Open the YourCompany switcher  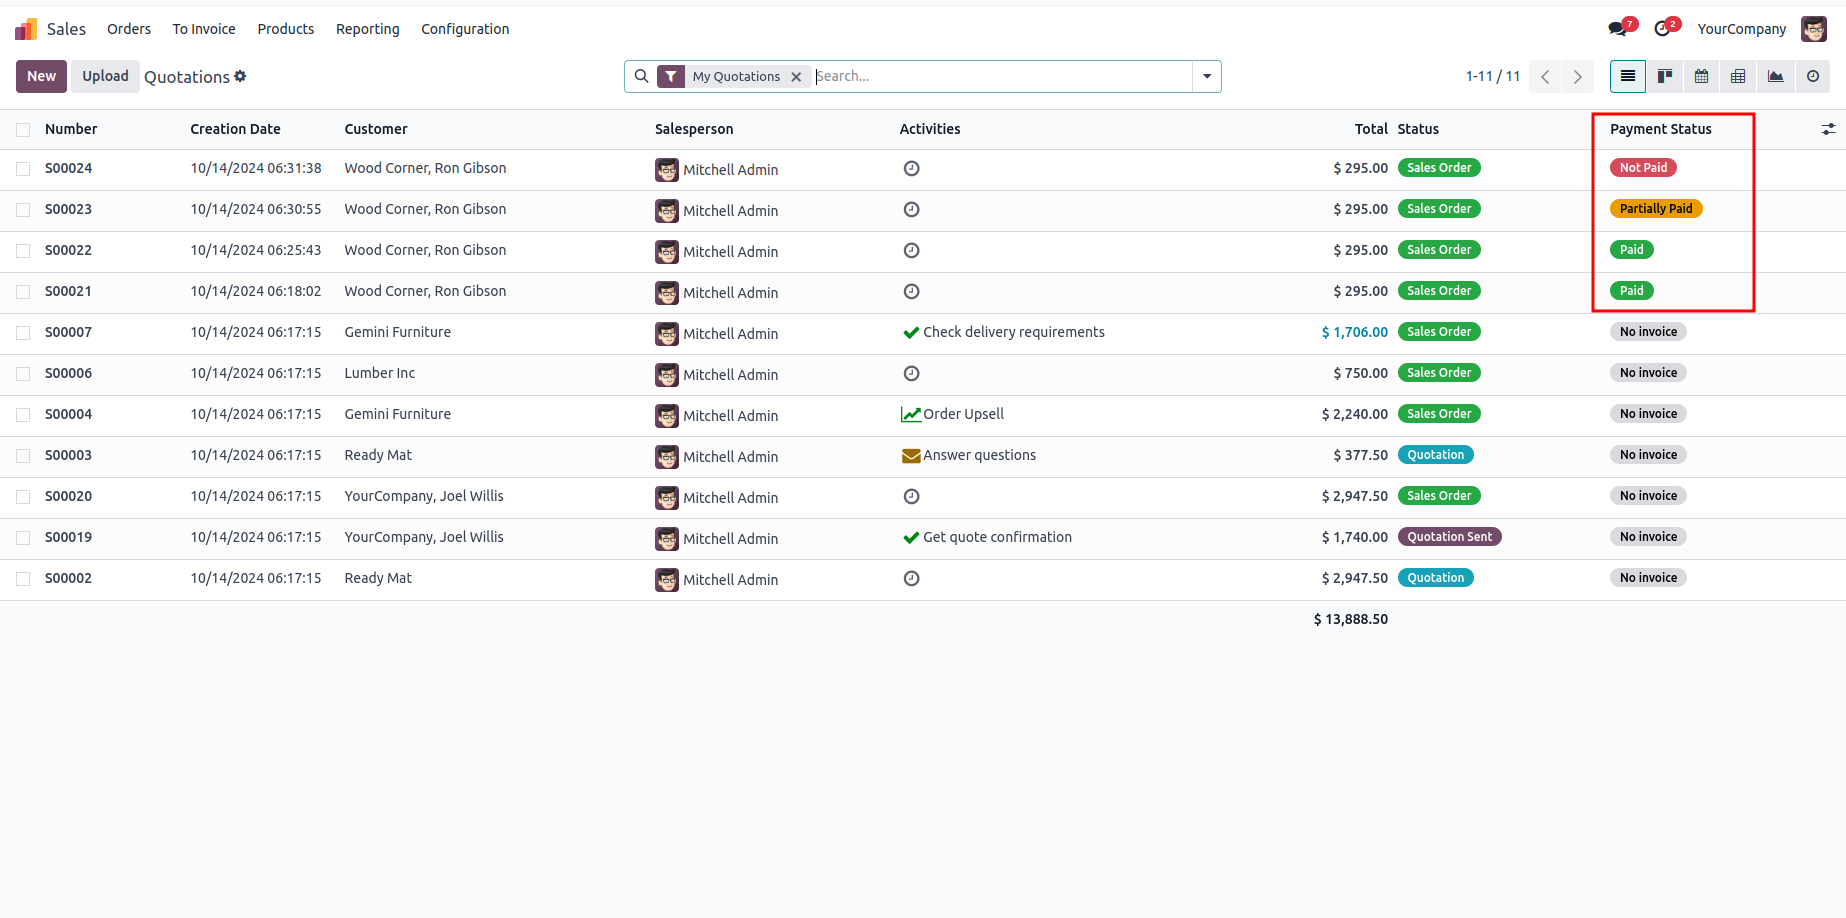click(1741, 29)
